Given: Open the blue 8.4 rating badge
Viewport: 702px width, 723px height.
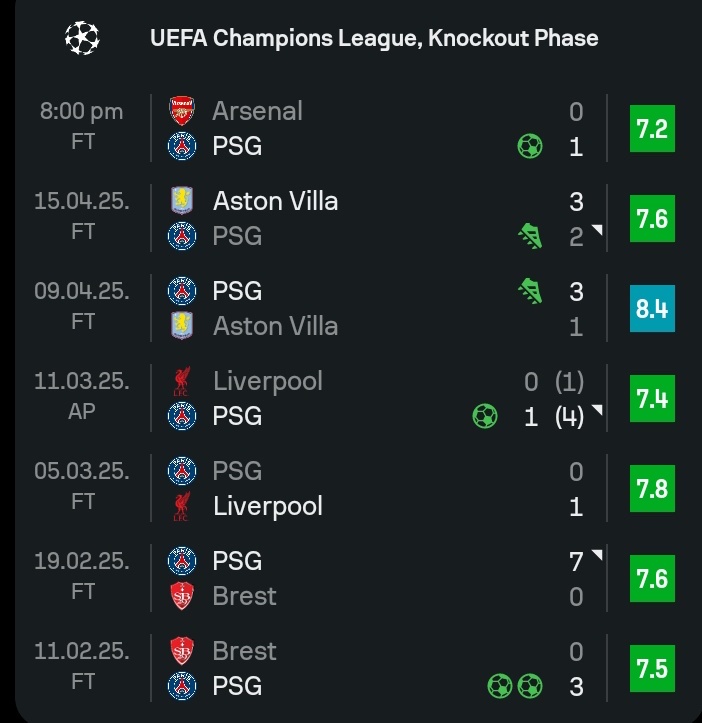Looking at the screenshot, I should (x=652, y=309).
